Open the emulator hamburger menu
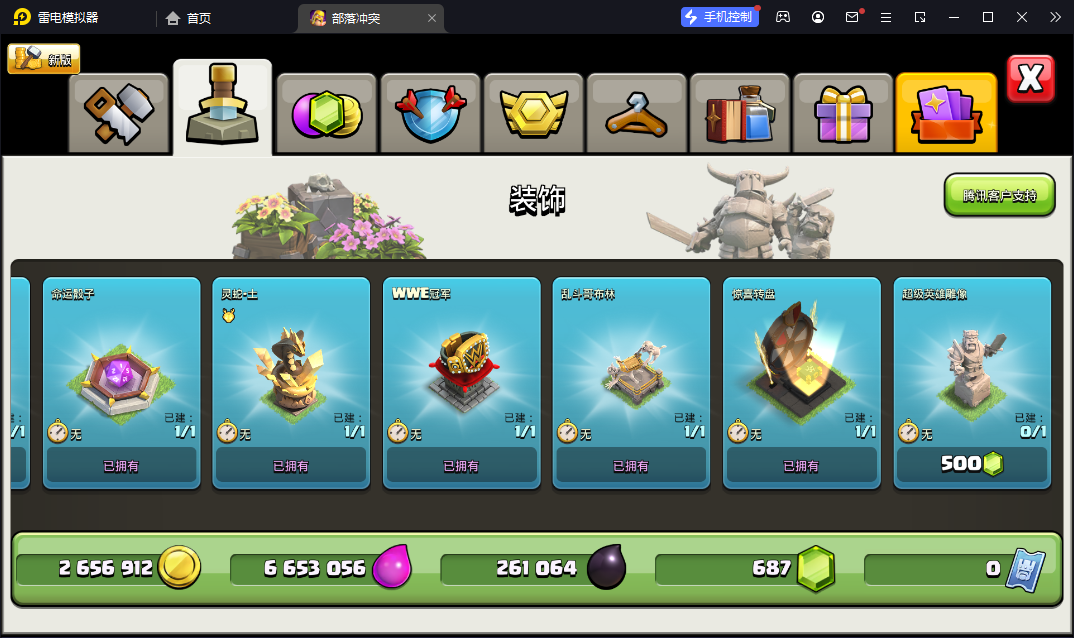The image size is (1074, 638). pos(886,17)
